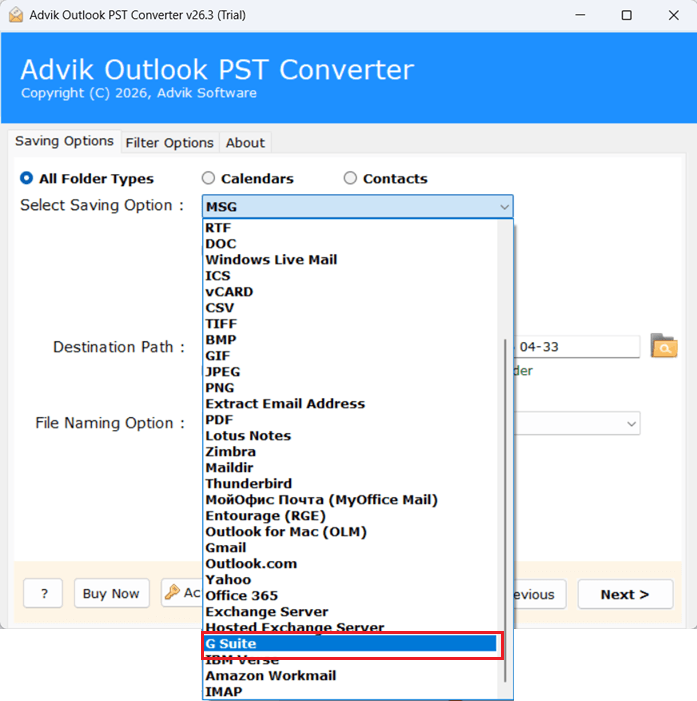Click the Buy Now button

[111, 593]
